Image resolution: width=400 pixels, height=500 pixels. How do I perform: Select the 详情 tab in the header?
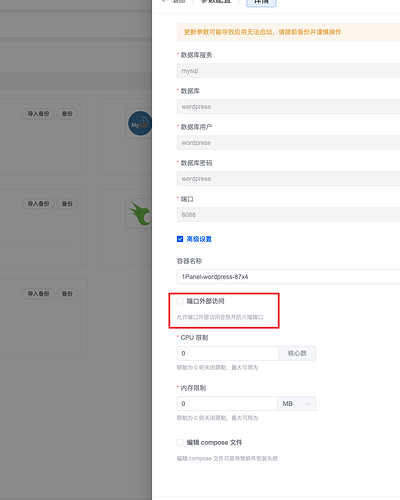[x=261, y=2]
